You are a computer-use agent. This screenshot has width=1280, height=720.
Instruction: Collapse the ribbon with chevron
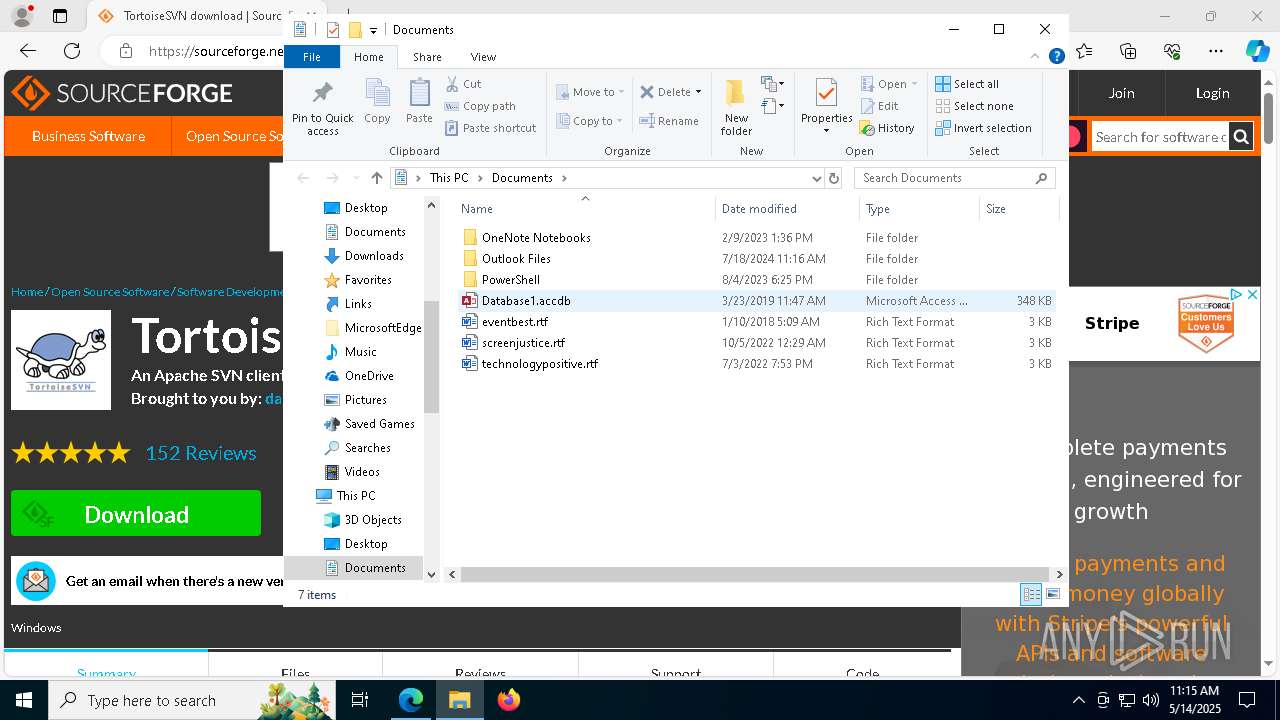(x=1035, y=57)
